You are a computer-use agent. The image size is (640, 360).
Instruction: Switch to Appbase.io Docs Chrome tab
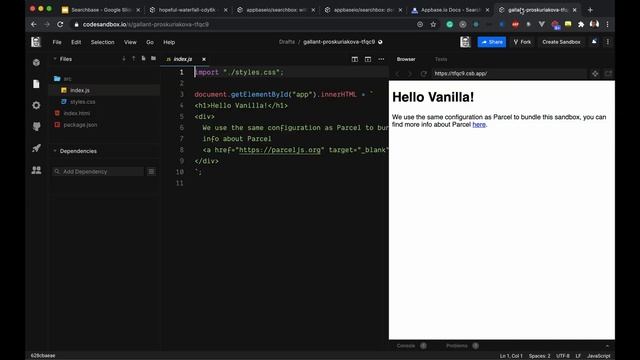(451, 10)
